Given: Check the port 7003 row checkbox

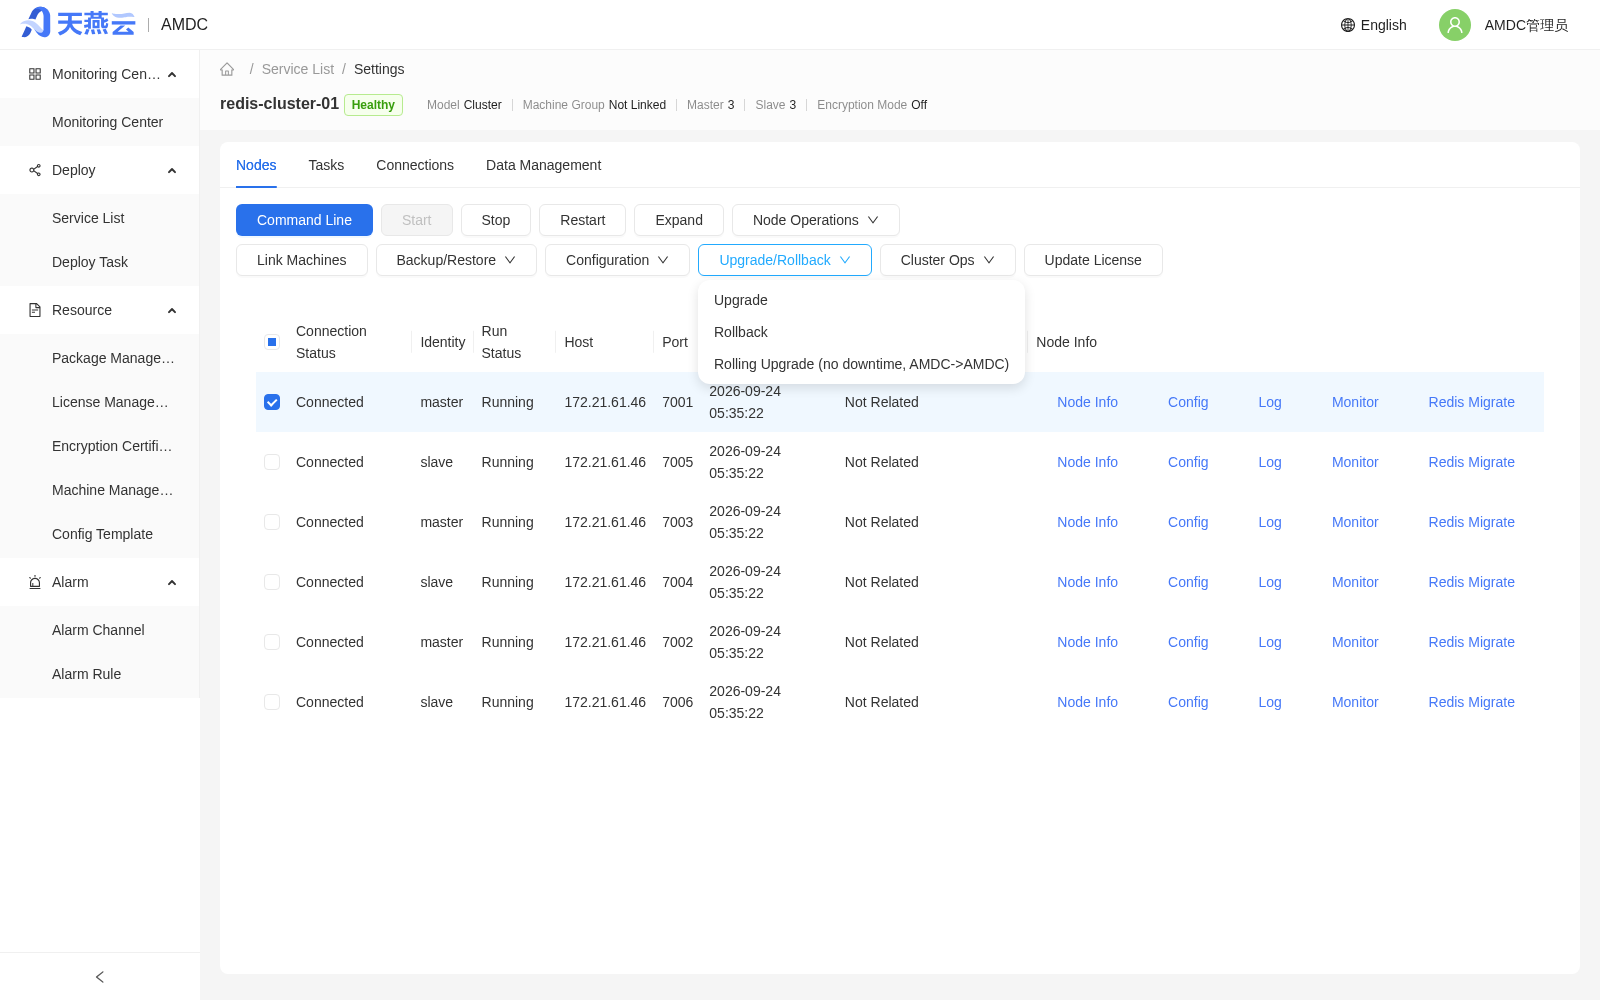Looking at the screenshot, I should coord(272,522).
